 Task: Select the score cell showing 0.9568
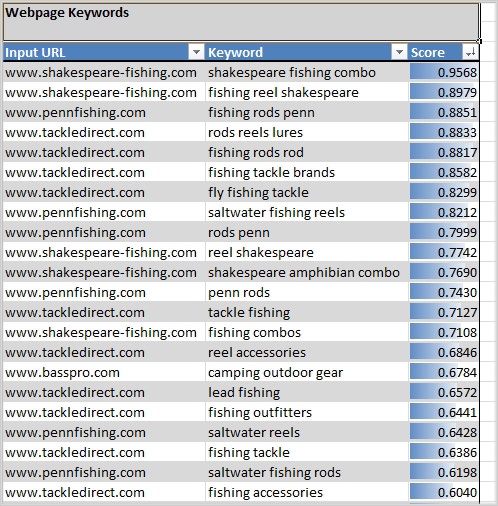(444, 72)
